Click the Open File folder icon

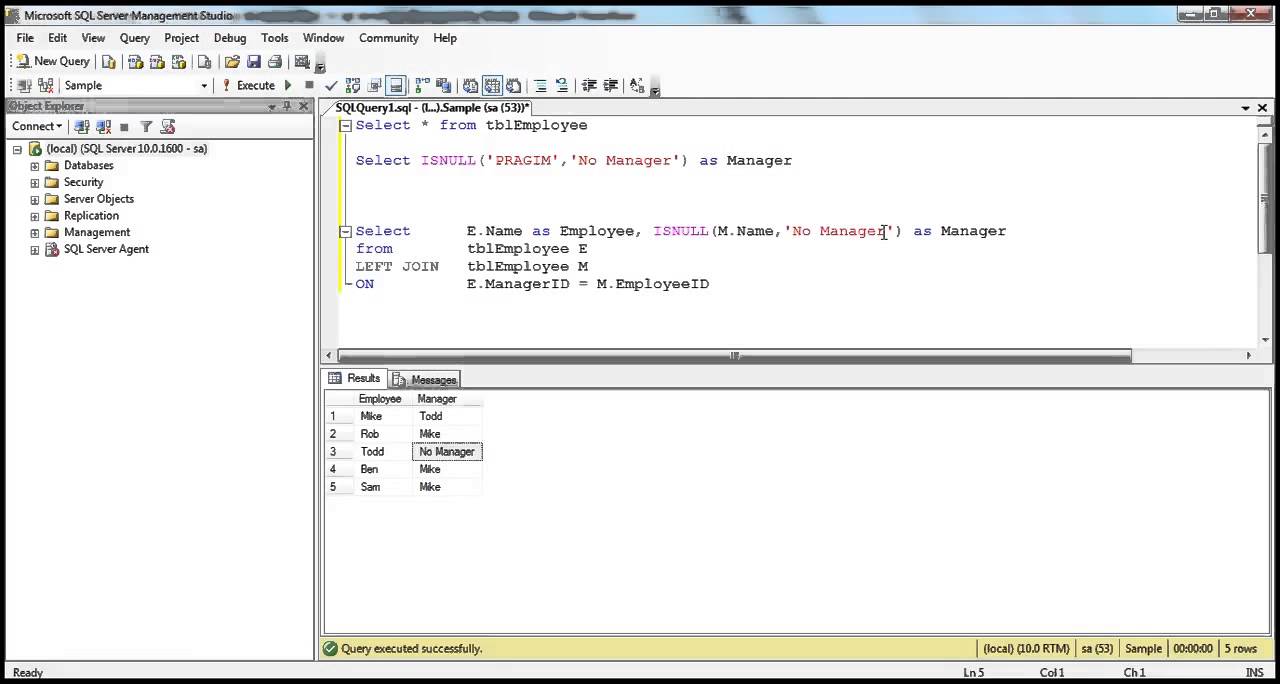click(232, 61)
